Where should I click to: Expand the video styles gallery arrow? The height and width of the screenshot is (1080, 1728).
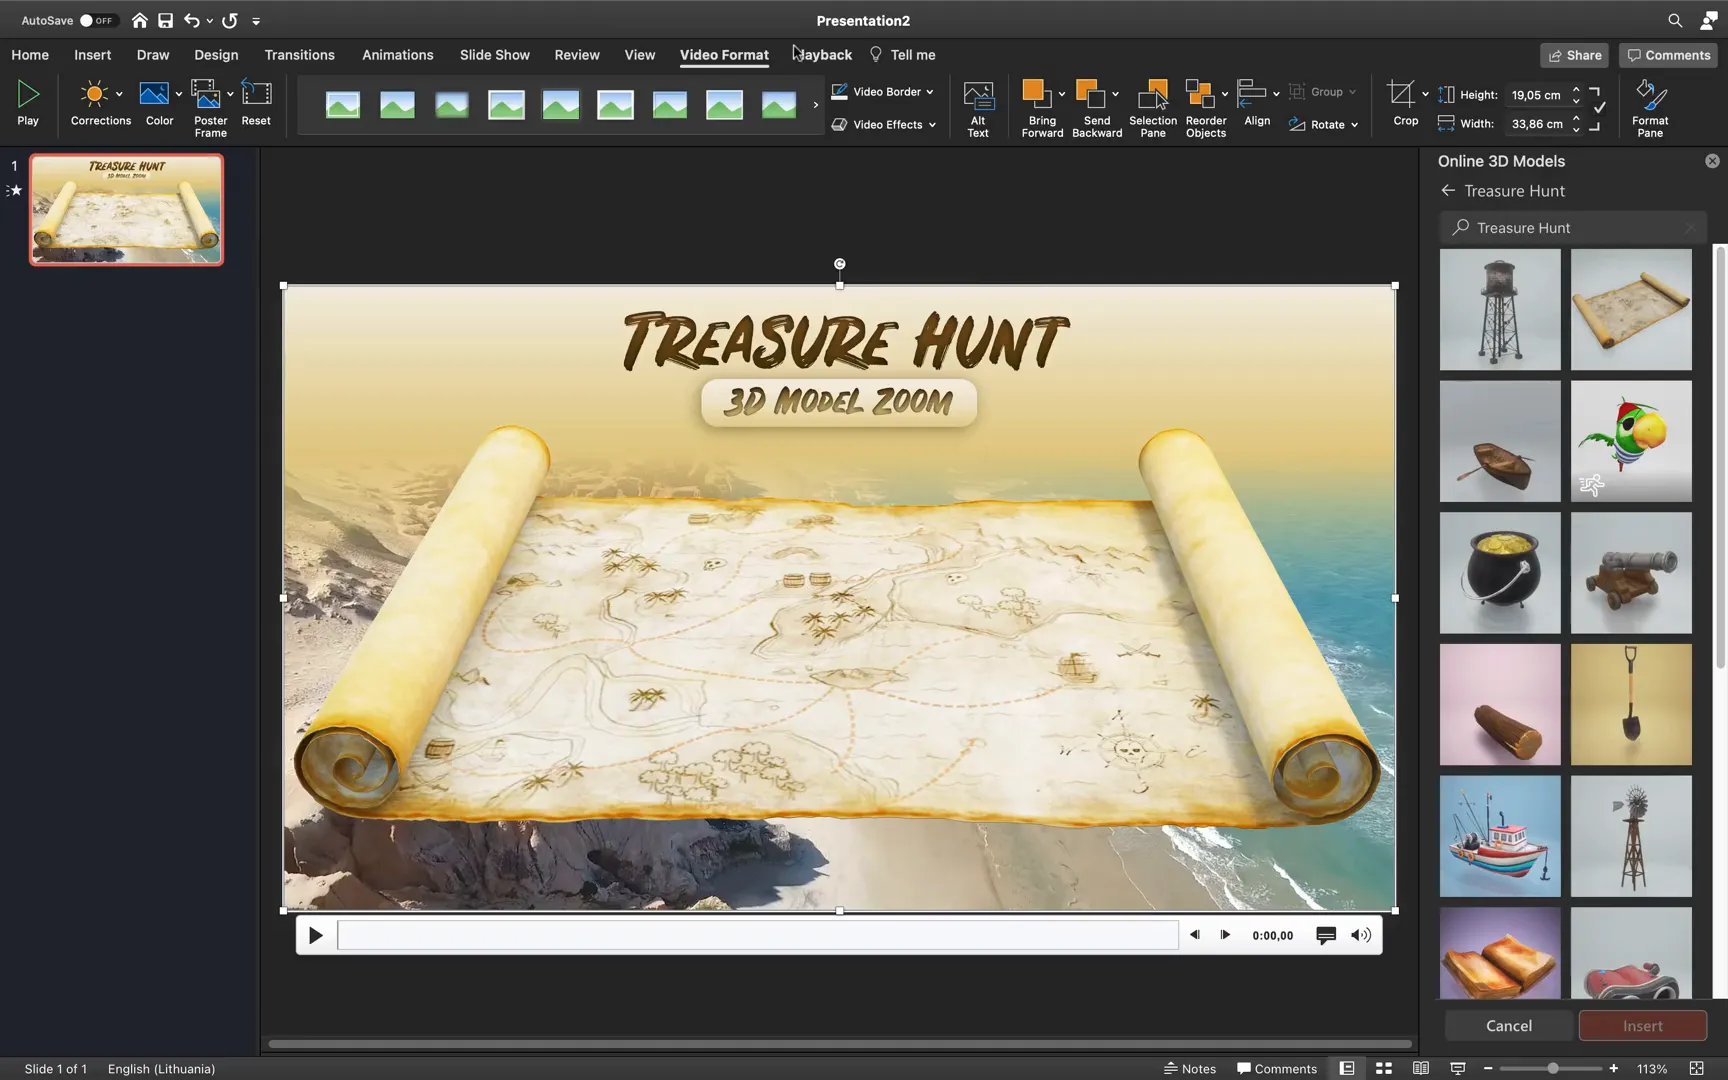[816, 104]
